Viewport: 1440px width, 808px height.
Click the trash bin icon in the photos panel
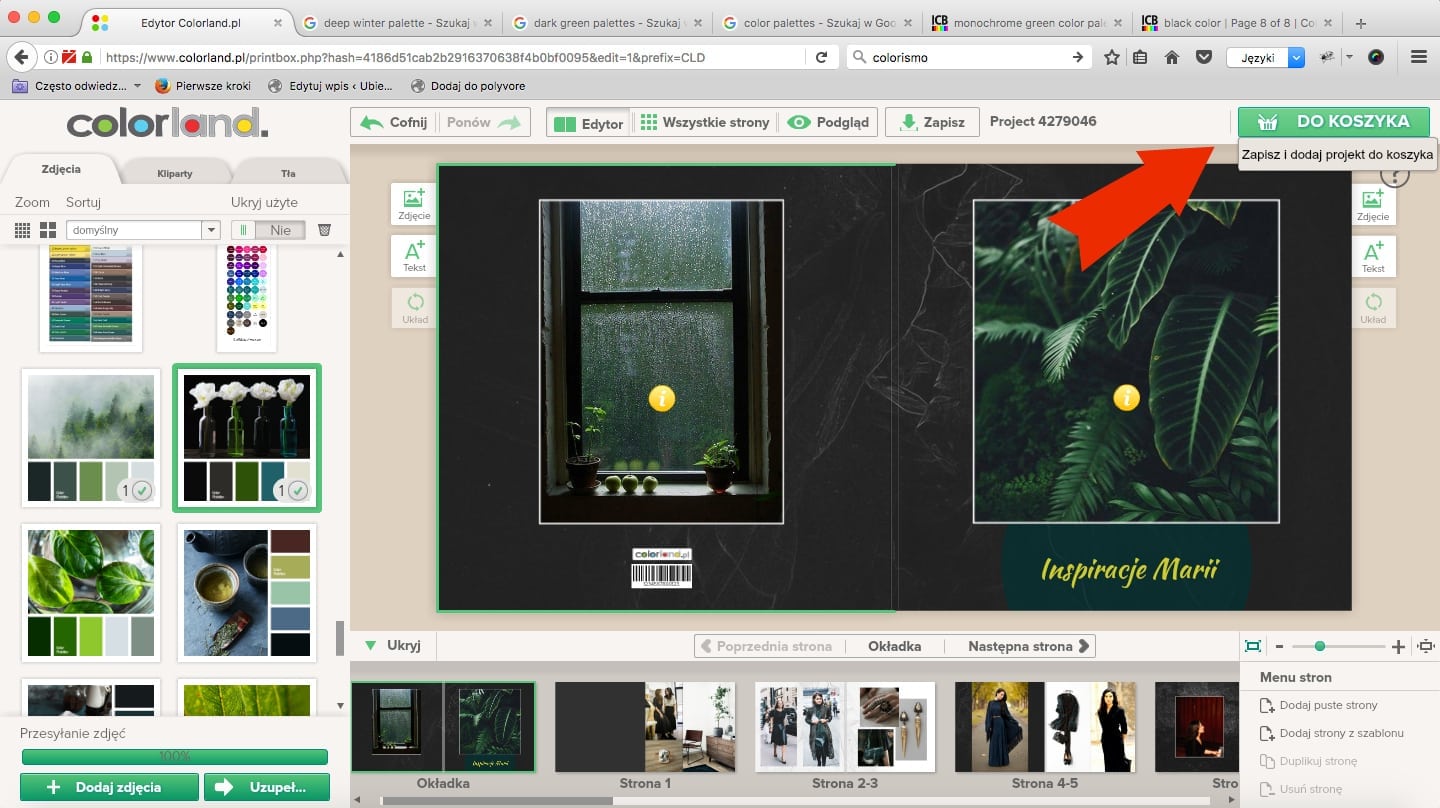pos(324,230)
